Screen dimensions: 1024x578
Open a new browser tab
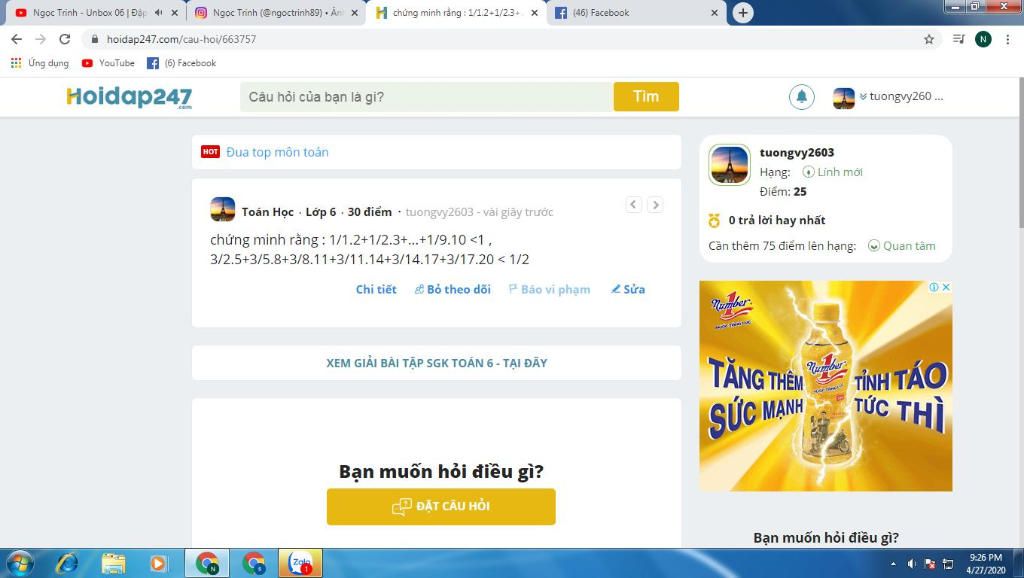coord(743,12)
